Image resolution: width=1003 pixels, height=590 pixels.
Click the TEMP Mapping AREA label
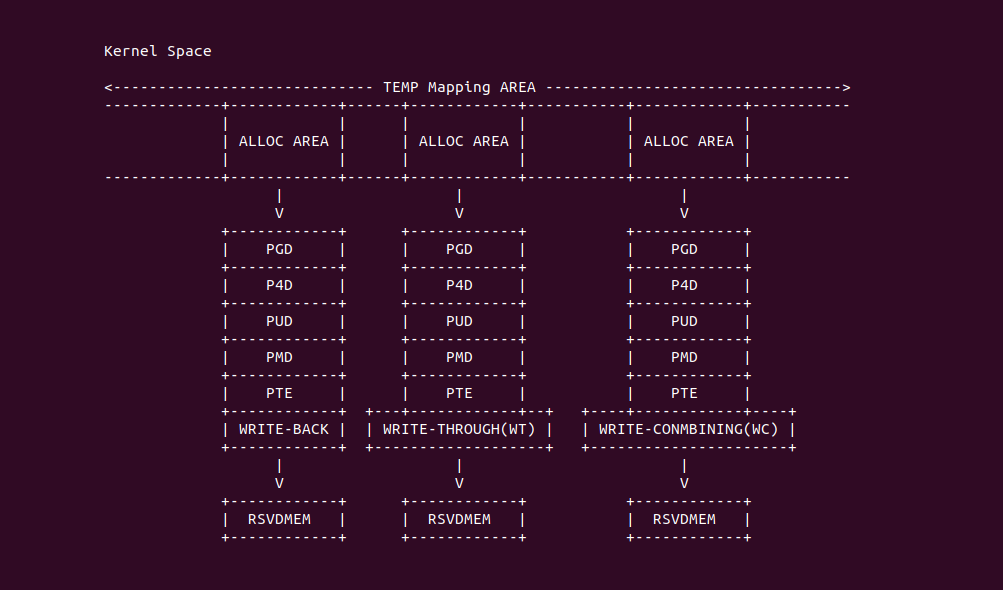pos(459,87)
